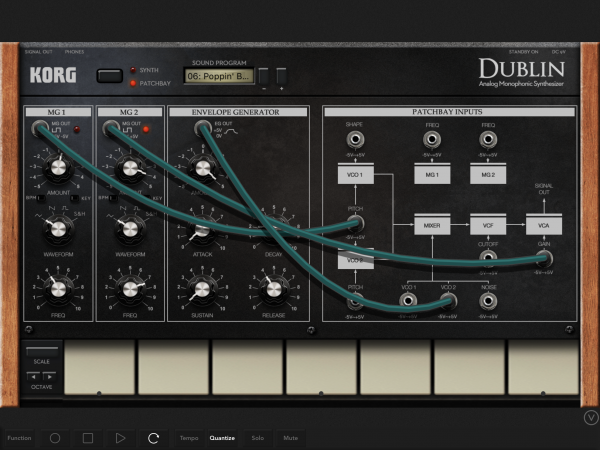Click the Attack knob
This screenshot has width=600, height=450.
tap(202, 231)
